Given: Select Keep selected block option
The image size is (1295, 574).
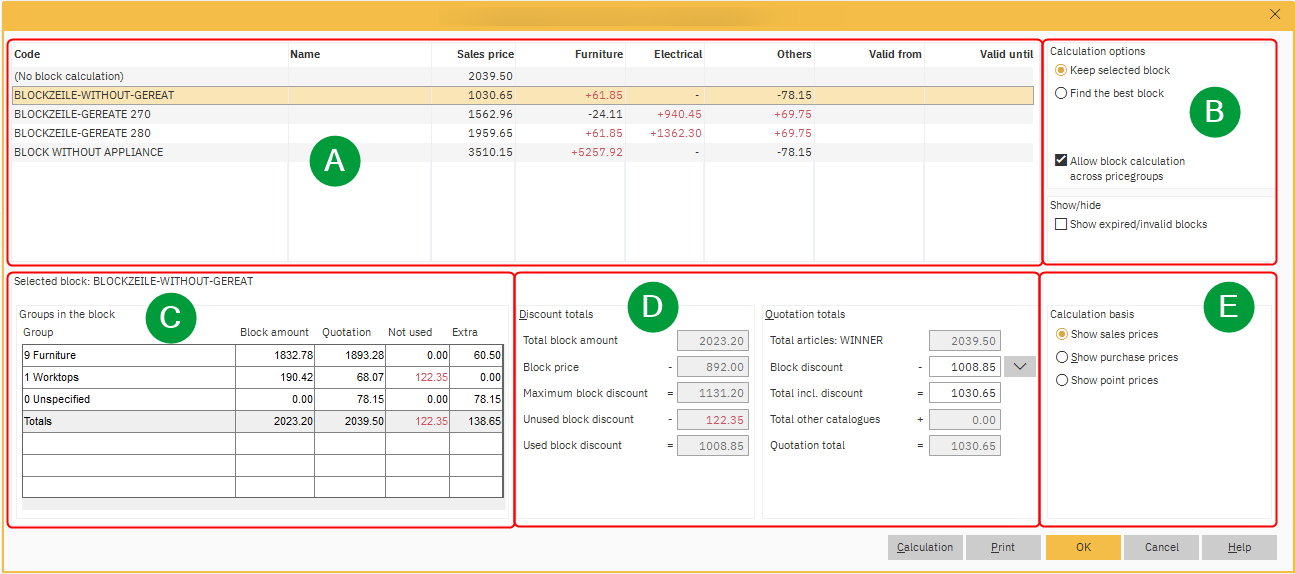Looking at the screenshot, I should [1062, 71].
